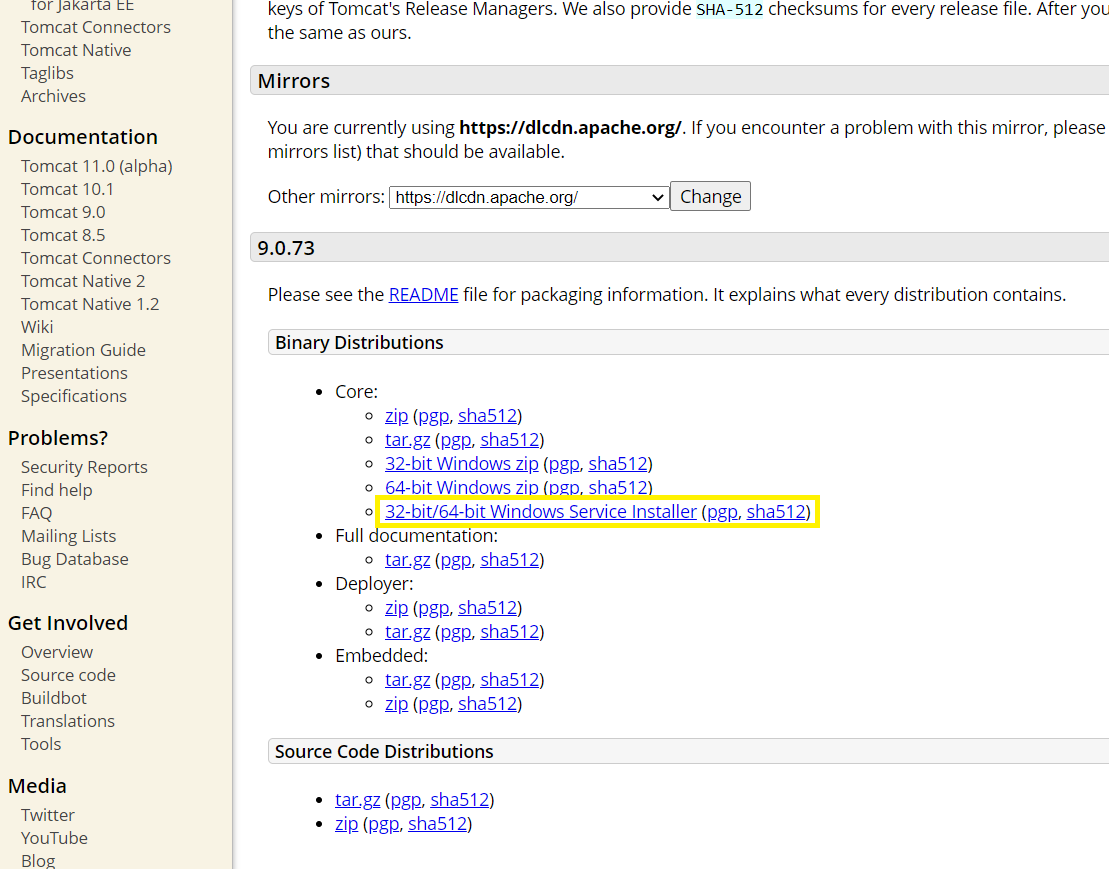Viewport: 1109px width, 869px height.
Task: Open the Migration Guide
Action: click(x=83, y=350)
